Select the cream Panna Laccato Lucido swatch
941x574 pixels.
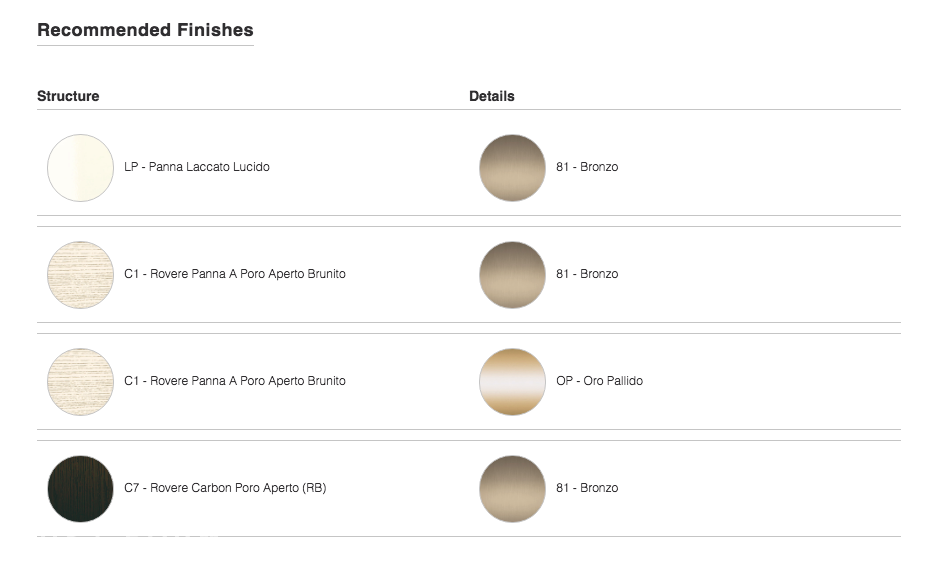(80, 168)
